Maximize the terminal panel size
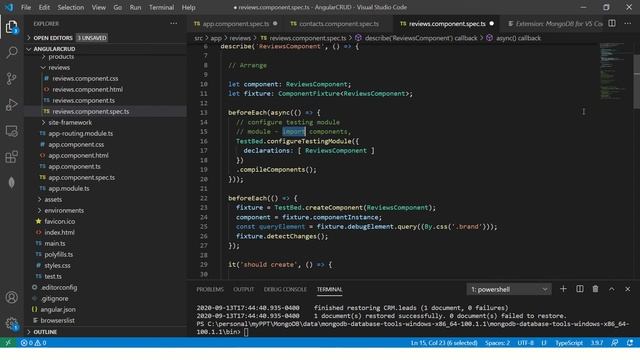The width and height of the screenshot is (640, 360). pyautogui.click(x=611, y=289)
